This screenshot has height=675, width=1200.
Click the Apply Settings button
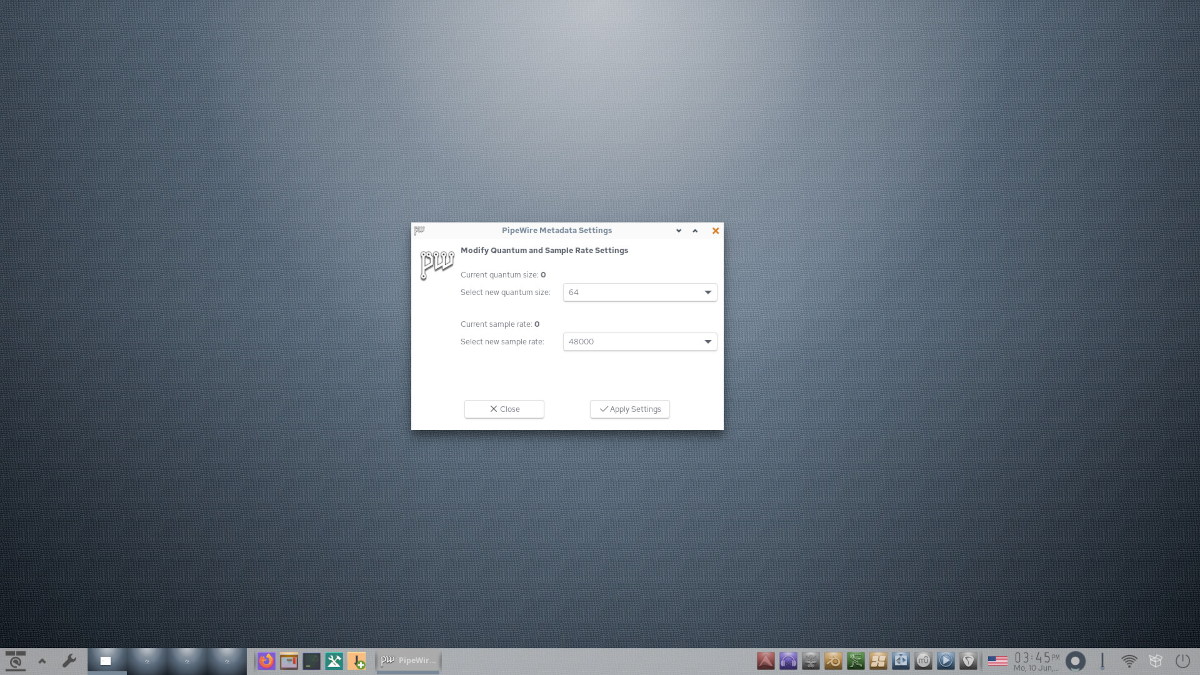[630, 409]
